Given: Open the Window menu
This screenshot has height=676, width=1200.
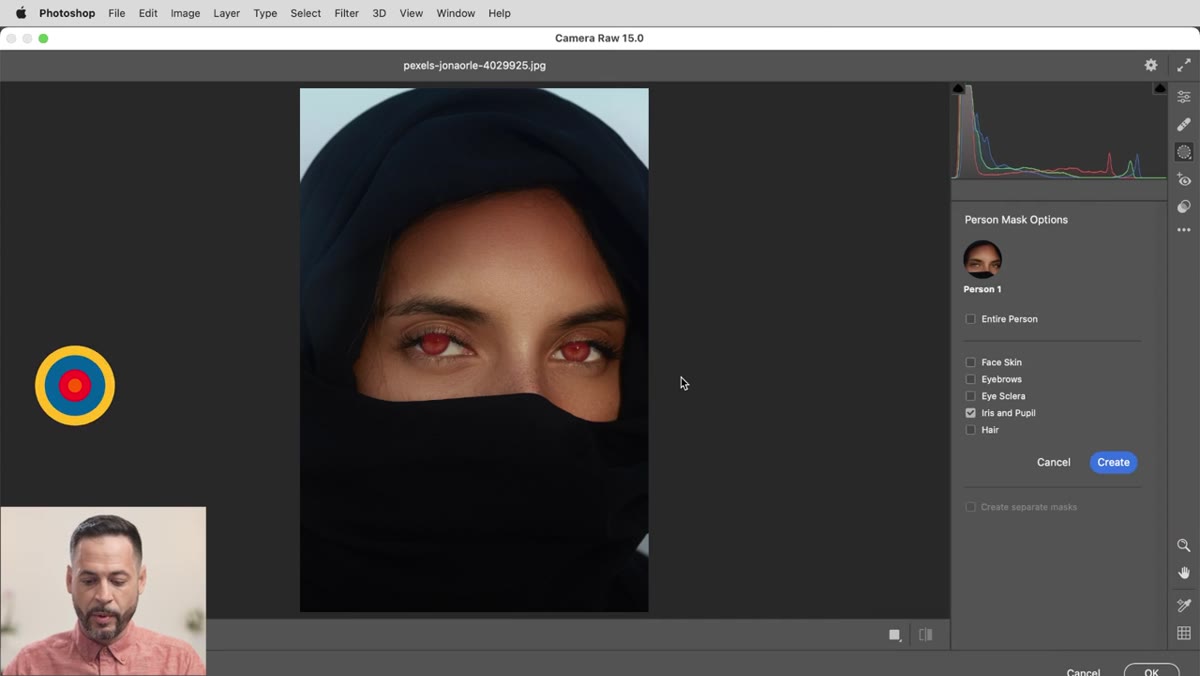Looking at the screenshot, I should [x=456, y=13].
